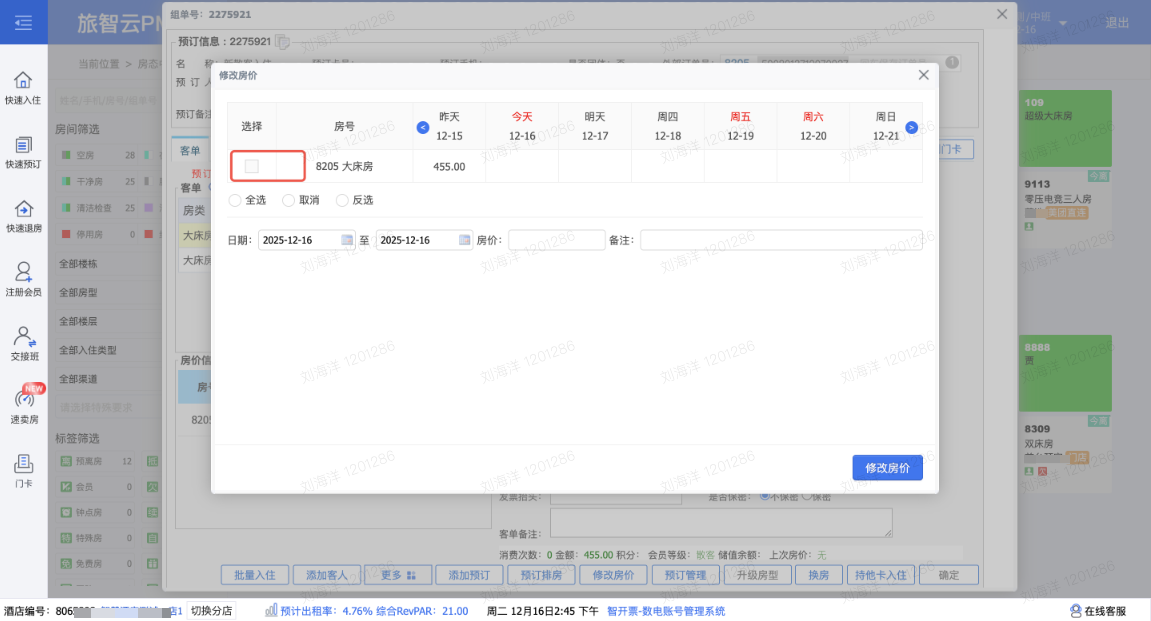Select the 取消 radio option

point(288,200)
